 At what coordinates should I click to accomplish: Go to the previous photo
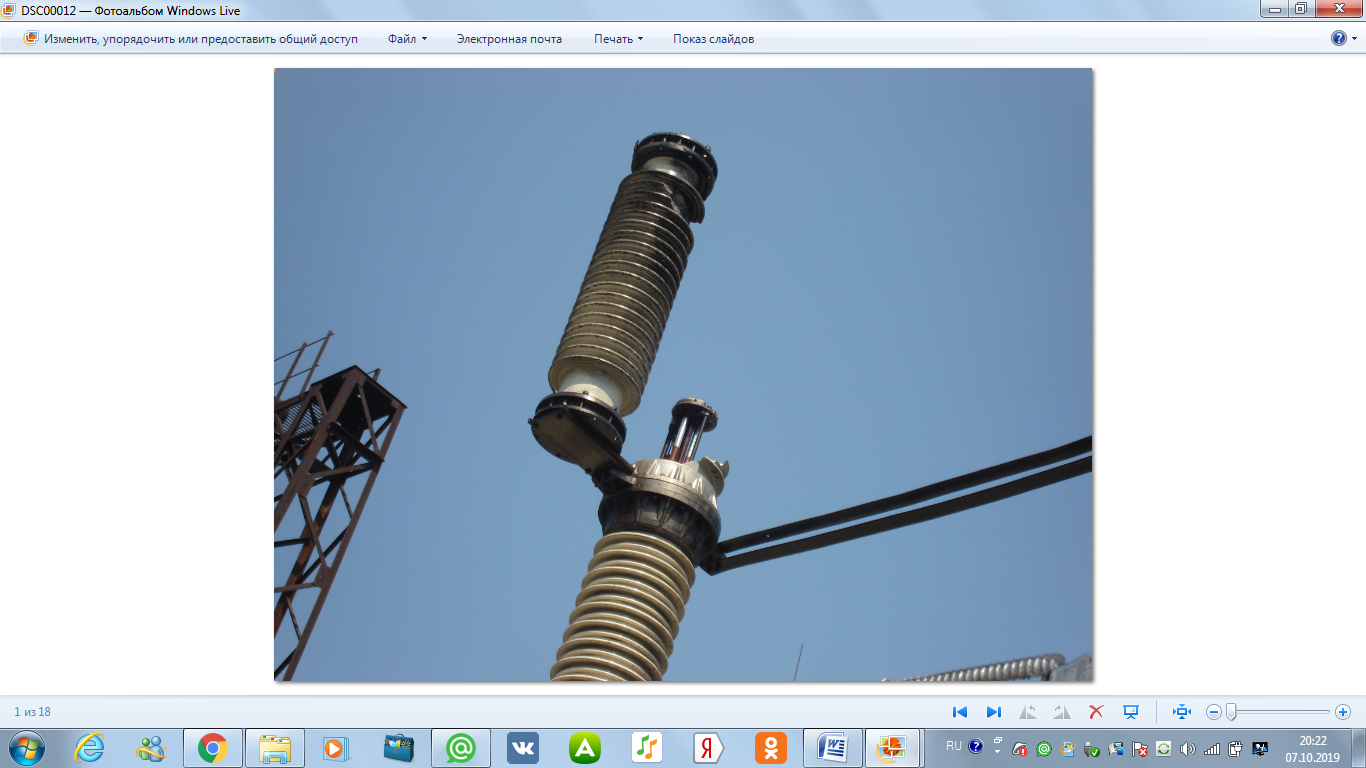[960, 712]
